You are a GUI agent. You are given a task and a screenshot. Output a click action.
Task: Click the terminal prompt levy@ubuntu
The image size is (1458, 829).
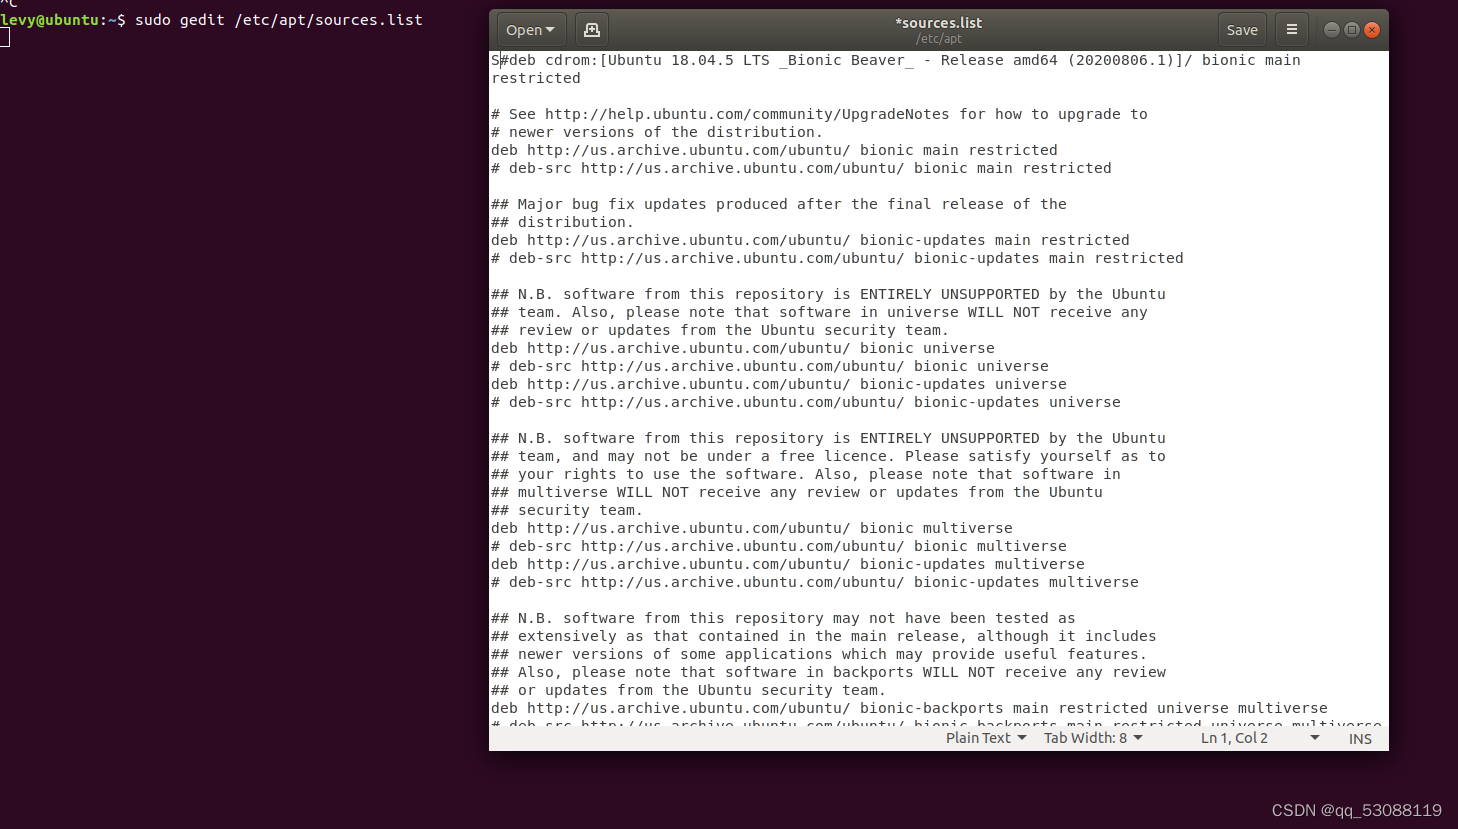[x=50, y=20]
